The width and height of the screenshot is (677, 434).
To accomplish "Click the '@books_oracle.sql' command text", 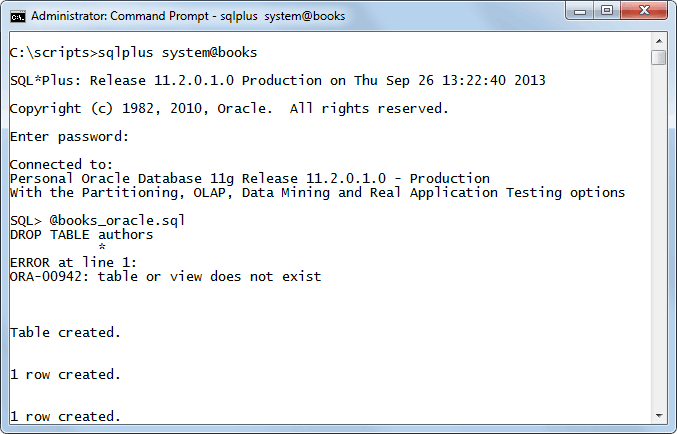I will pyautogui.click(x=117, y=220).
